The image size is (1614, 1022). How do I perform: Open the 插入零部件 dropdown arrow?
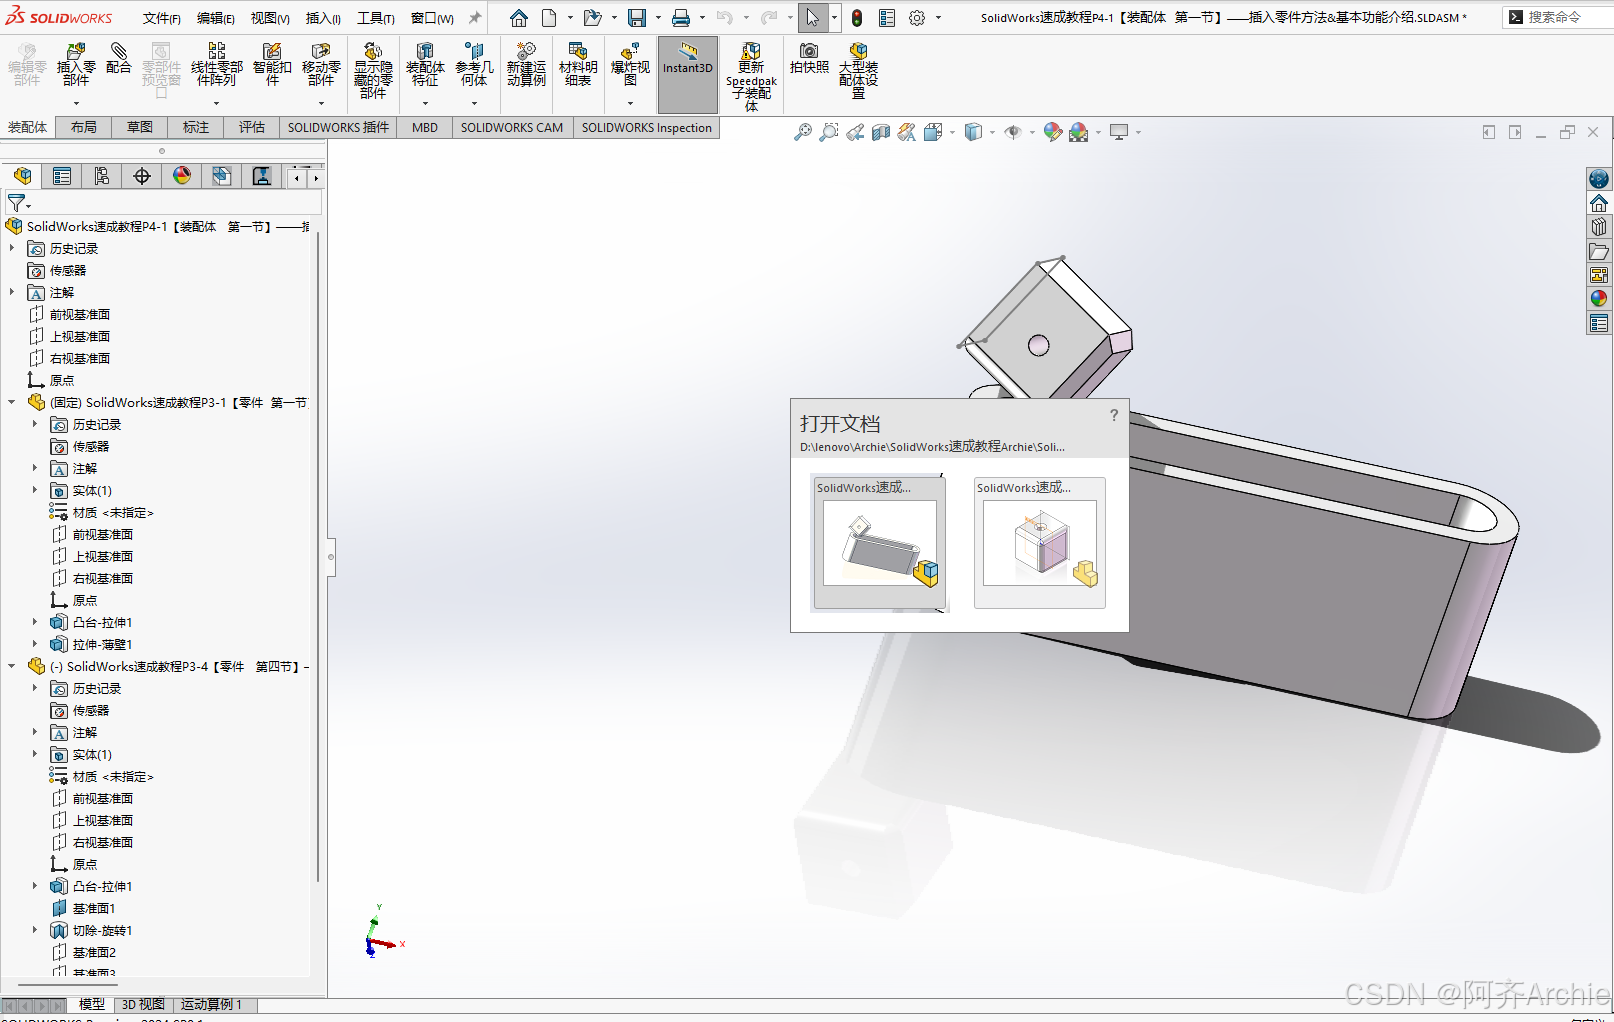[76, 103]
